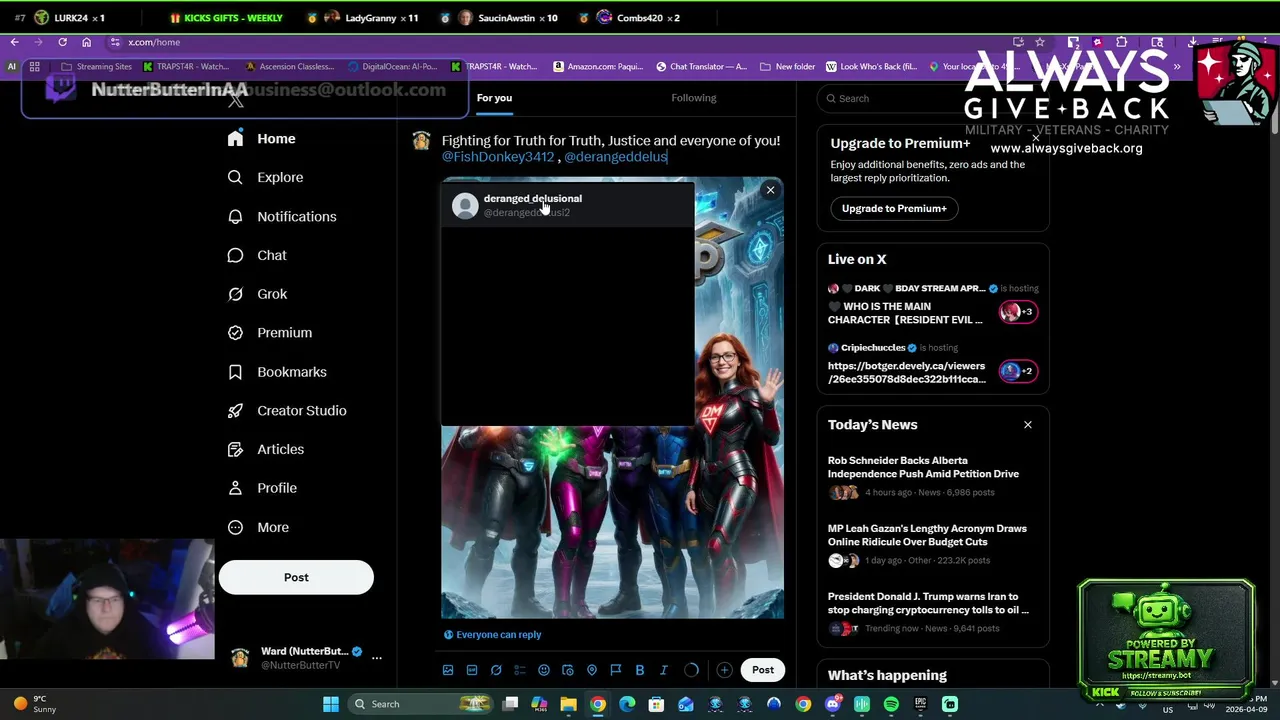This screenshot has height=720, width=1280.
Task: Open Articles in the X sidebar
Action: (265, 449)
